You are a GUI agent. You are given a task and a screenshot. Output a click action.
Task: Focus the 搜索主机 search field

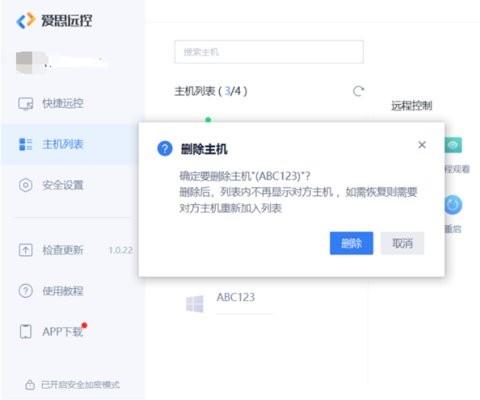coord(269,52)
